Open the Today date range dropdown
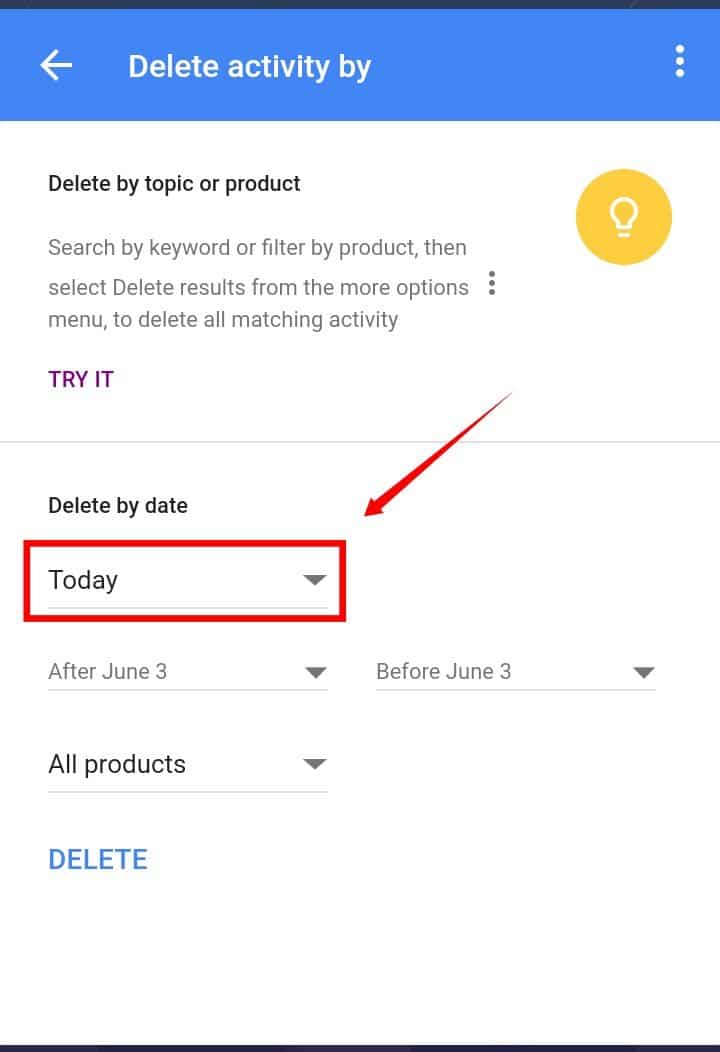The width and height of the screenshot is (720, 1052). click(187, 581)
